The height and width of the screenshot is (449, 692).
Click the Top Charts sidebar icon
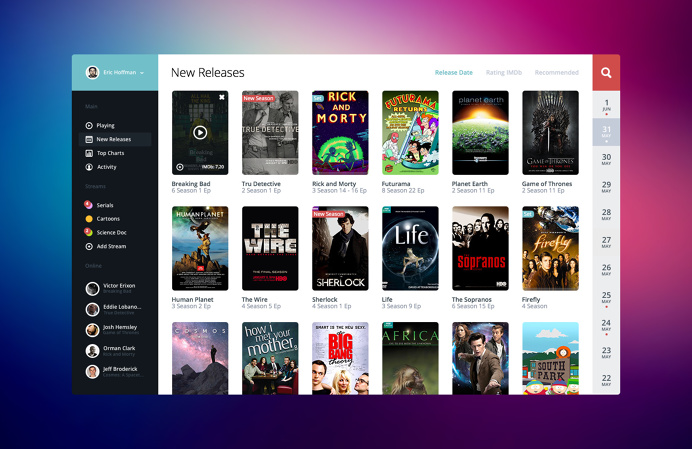coord(89,153)
